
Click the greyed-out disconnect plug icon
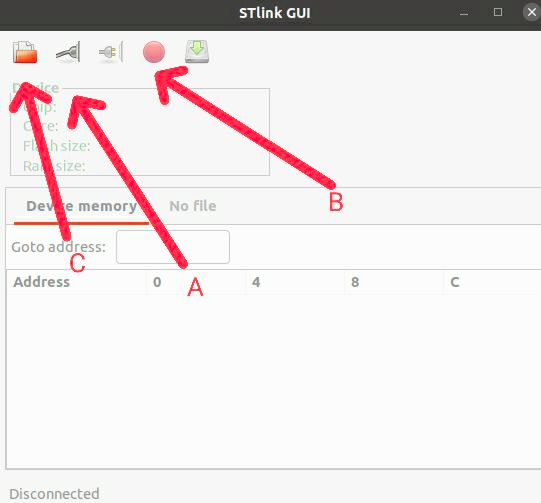111,52
